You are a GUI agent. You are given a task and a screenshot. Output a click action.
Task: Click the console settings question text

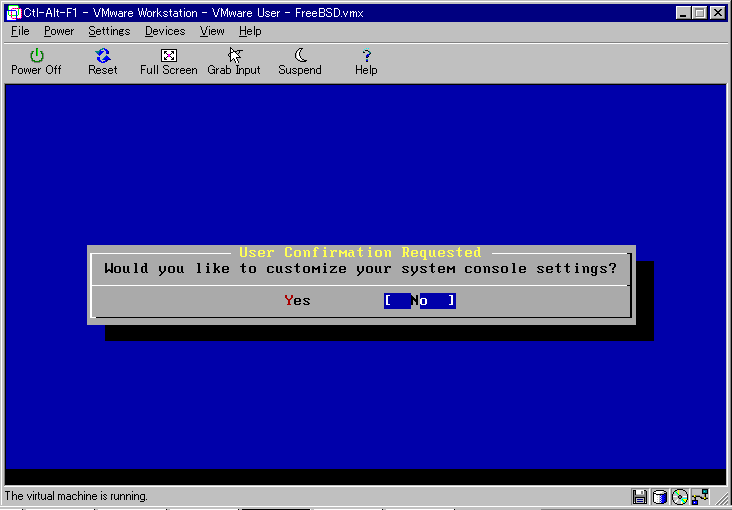360,269
